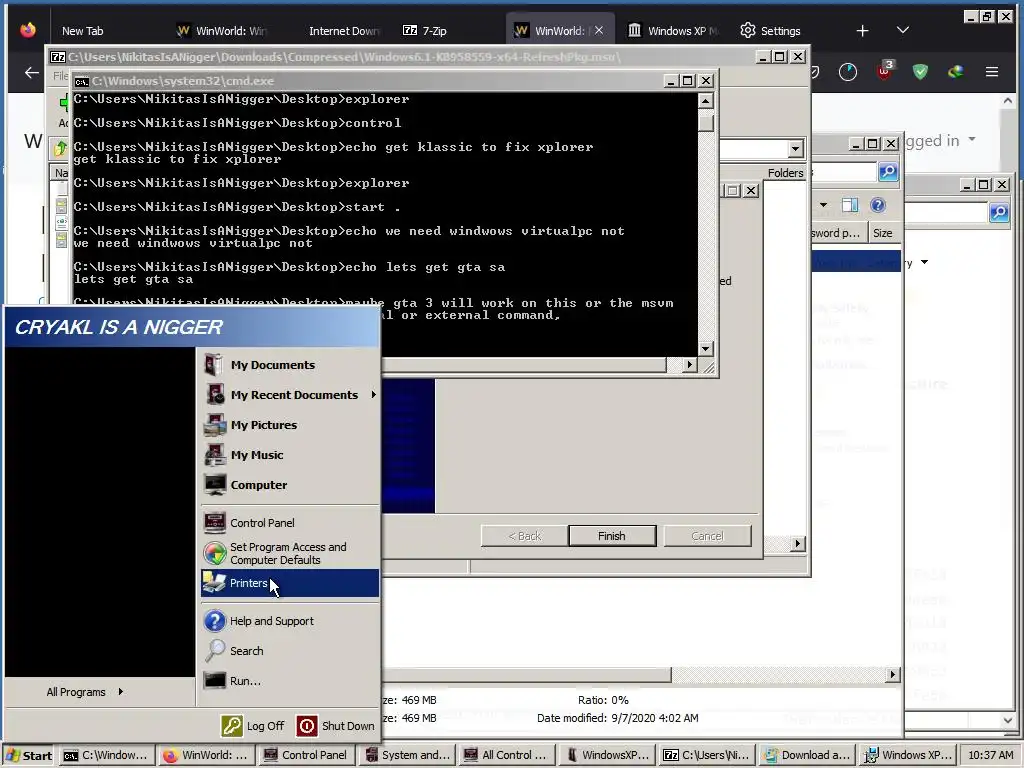Sort by the Size column header
Screen dimensions: 1024x768
pyautogui.click(x=884, y=233)
